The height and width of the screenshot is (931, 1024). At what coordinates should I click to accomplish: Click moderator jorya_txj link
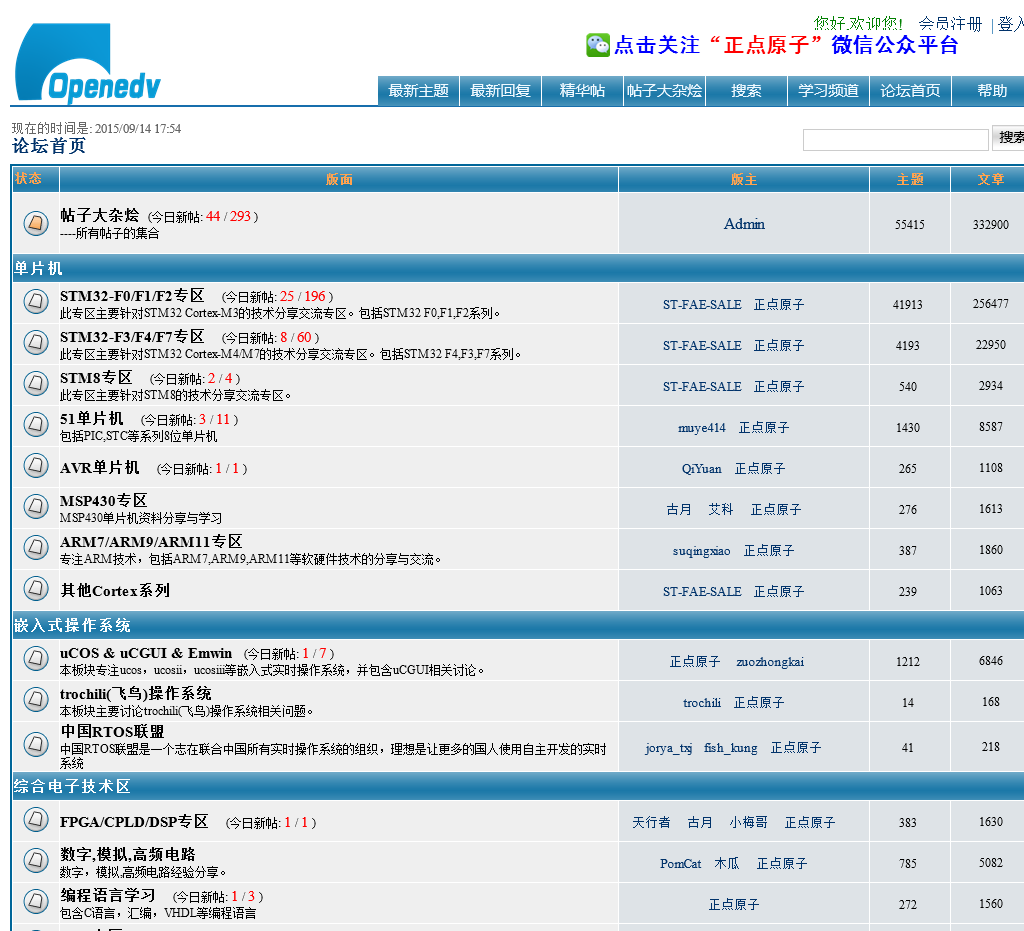click(669, 748)
